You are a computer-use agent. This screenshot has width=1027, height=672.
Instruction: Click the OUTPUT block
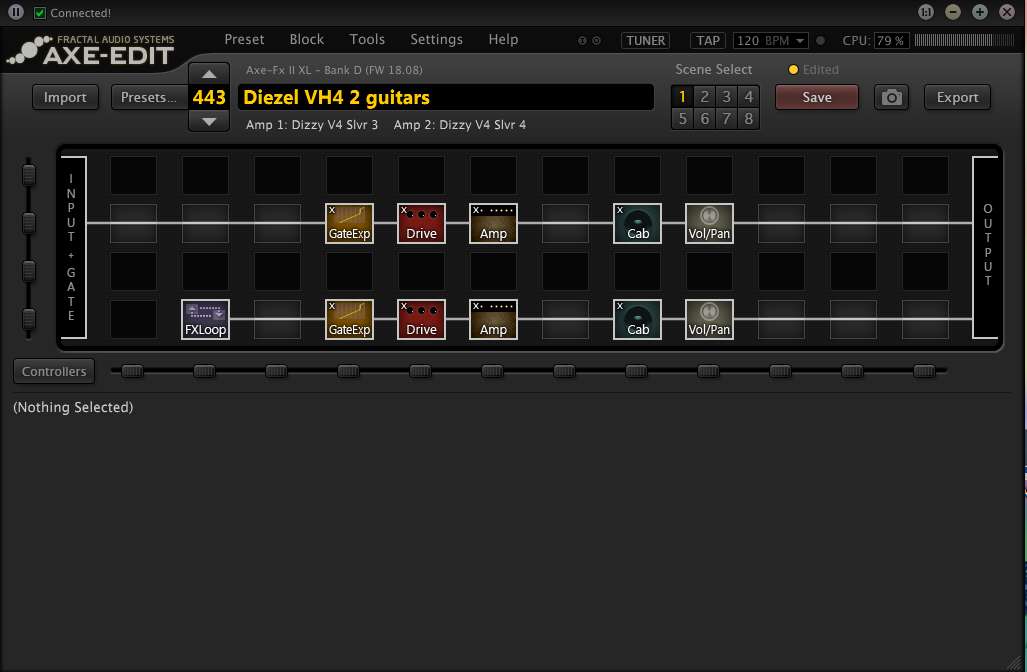[986, 247]
